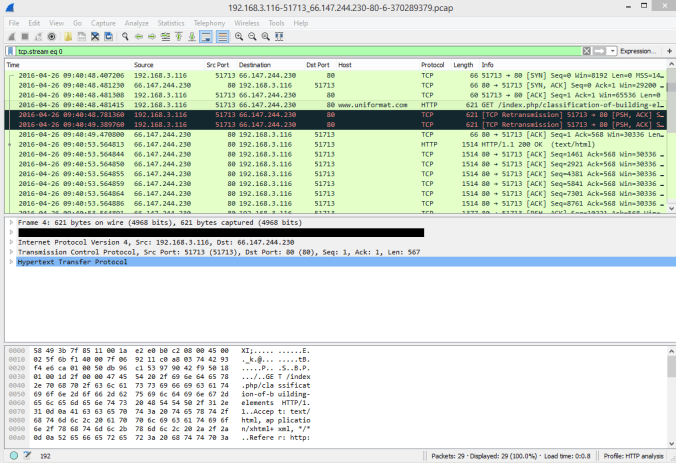Select the GET /index.php HTTP packet row
The height and width of the screenshot is (463, 676).
pyautogui.click(x=336, y=105)
